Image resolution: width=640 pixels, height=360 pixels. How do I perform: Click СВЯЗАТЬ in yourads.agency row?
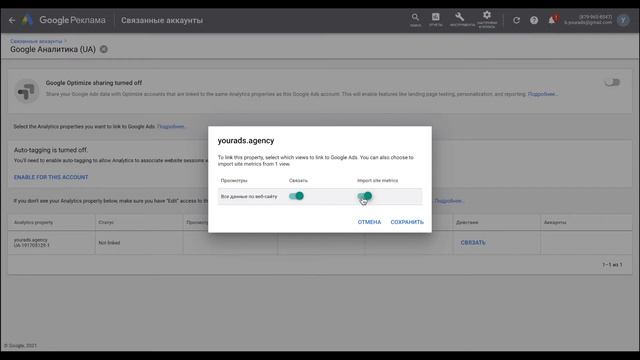pyautogui.click(x=473, y=242)
